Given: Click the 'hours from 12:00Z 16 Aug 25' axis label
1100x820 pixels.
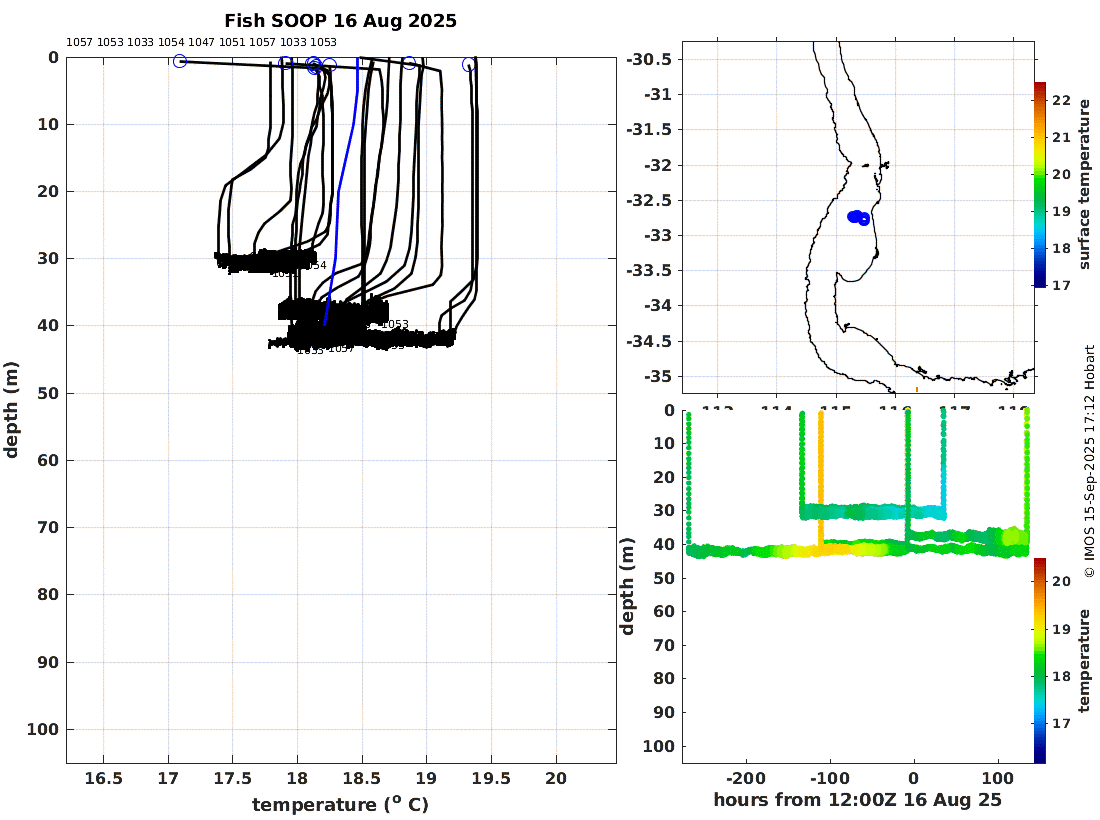Looking at the screenshot, I should (x=857, y=800).
